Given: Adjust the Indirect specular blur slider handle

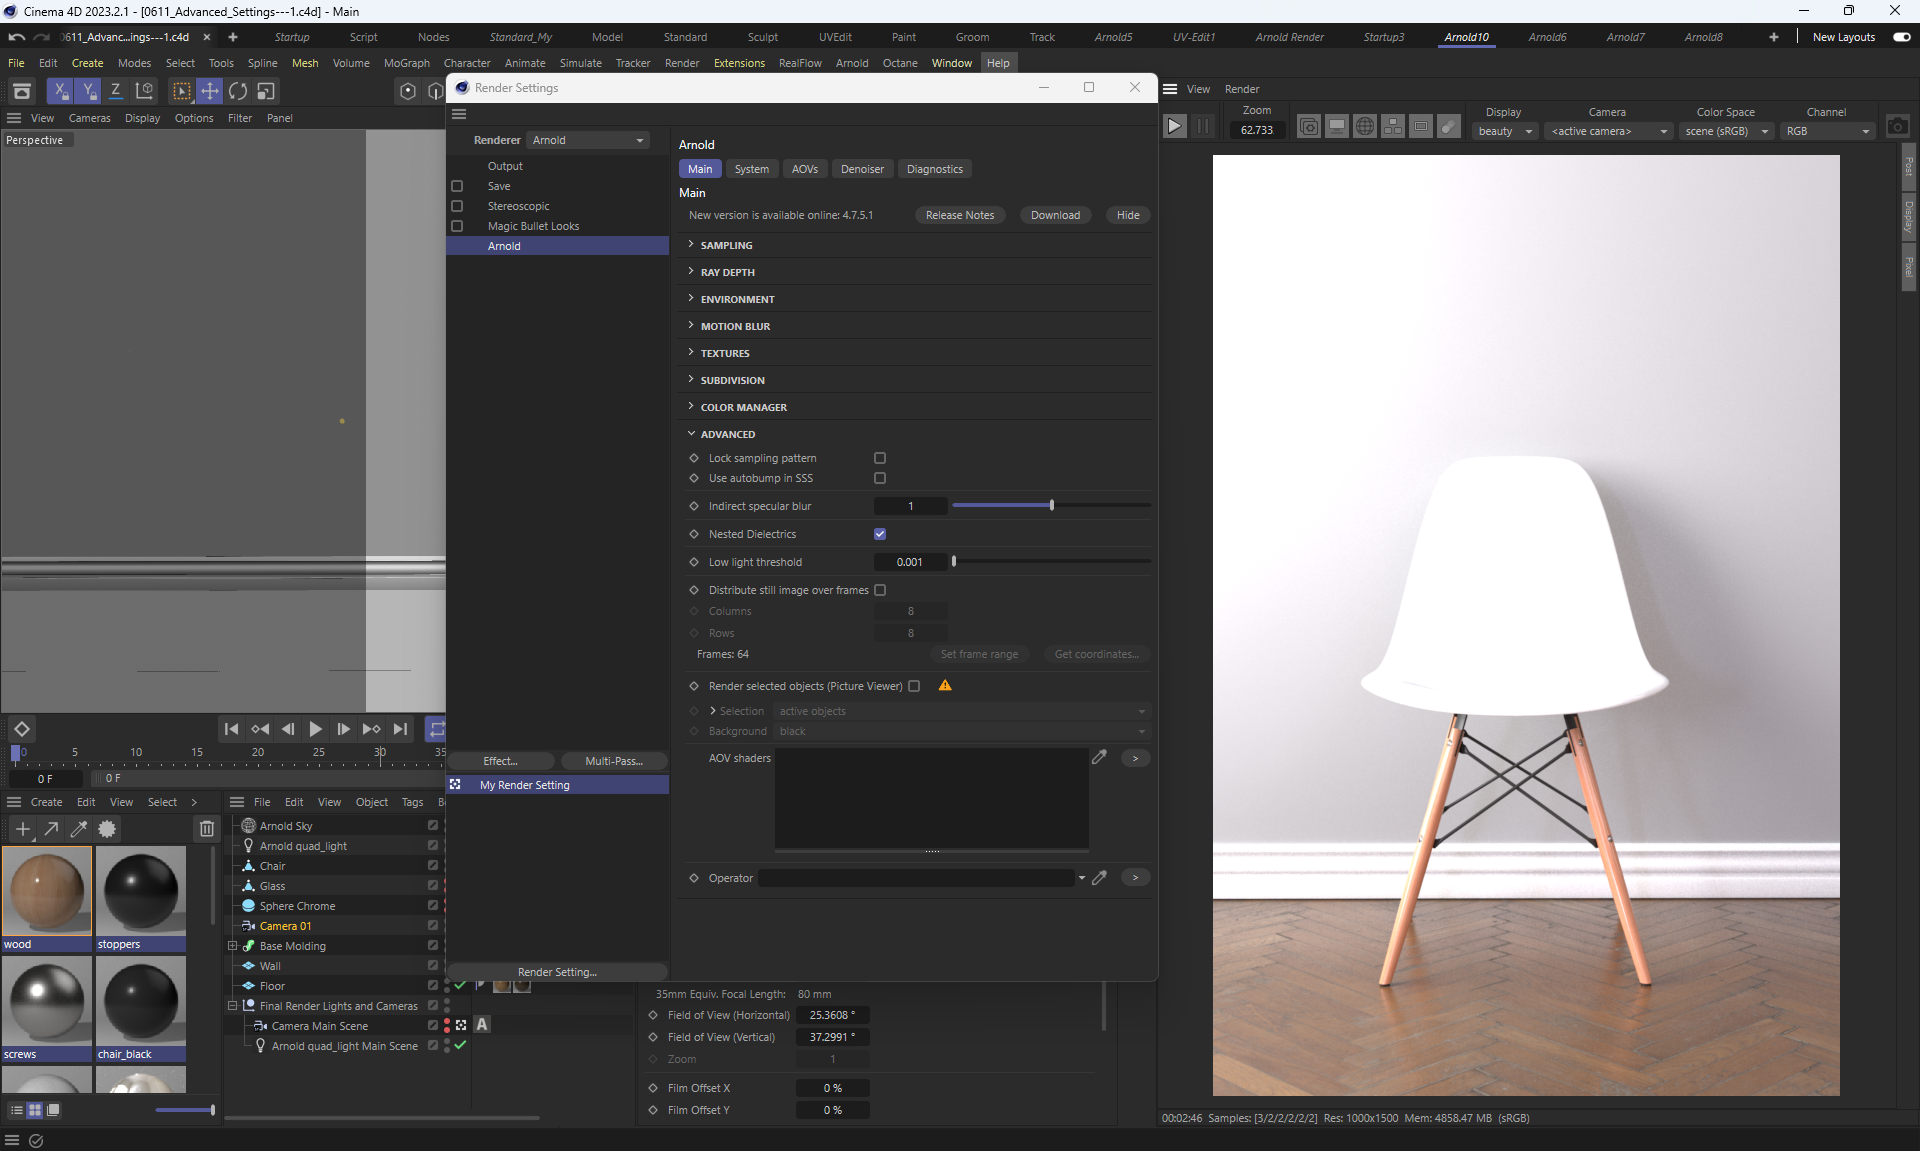Looking at the screenshot, I should [x=1051, y=506].
